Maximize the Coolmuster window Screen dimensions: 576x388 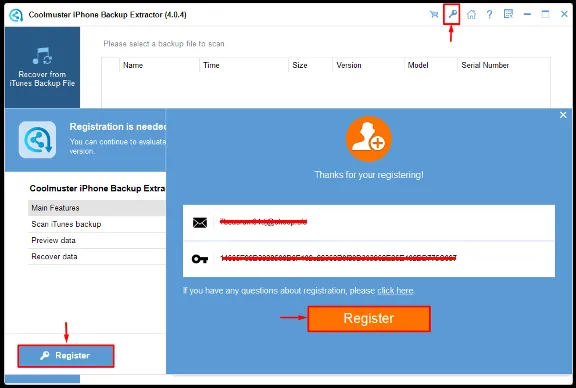click(546, 14)
